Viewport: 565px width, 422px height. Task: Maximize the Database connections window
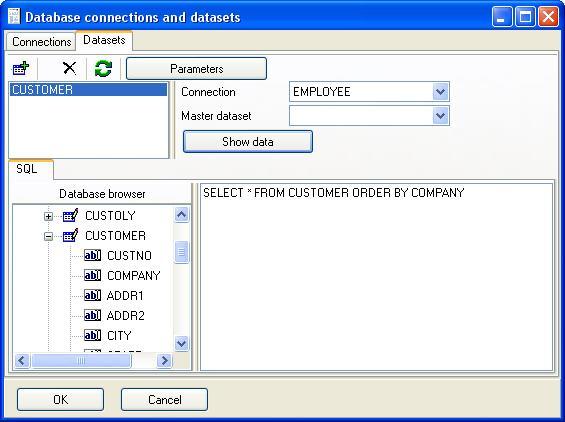pos(525,17)
